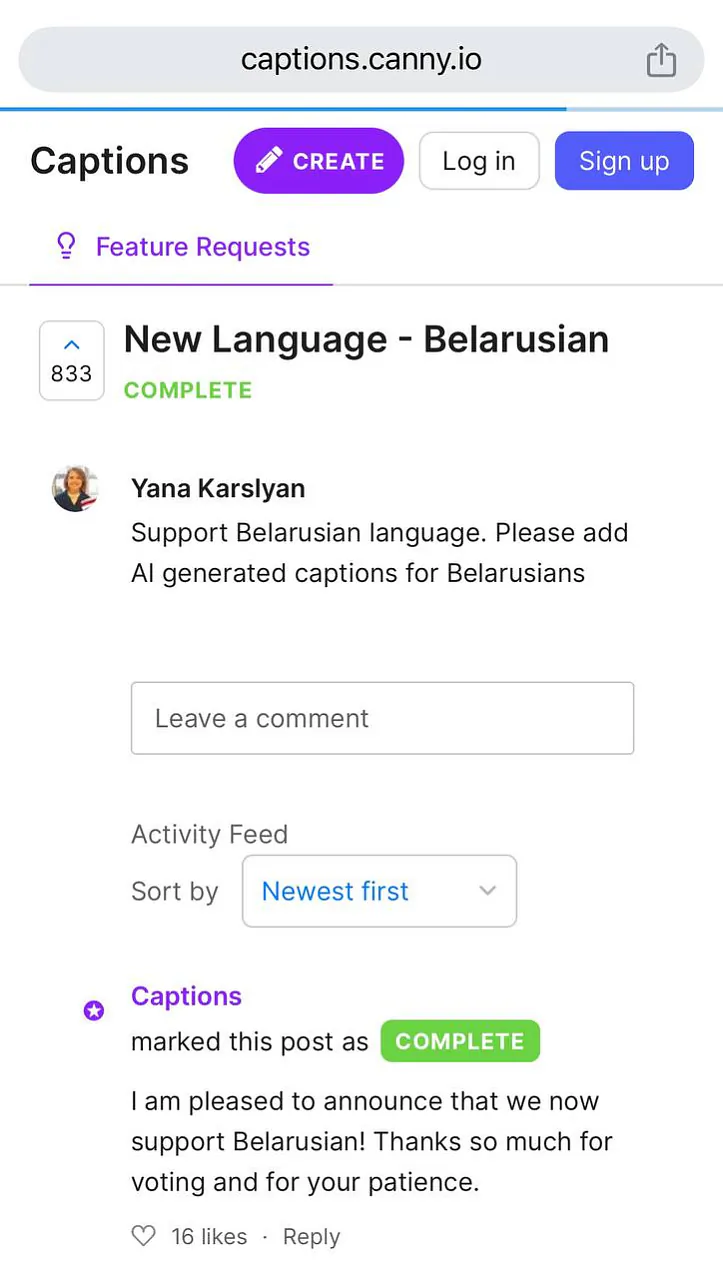Image resolution: width=723 pixels, height=1278 pixels.
Task: Click the Captions site title
Action: click(x=109, y=161)
